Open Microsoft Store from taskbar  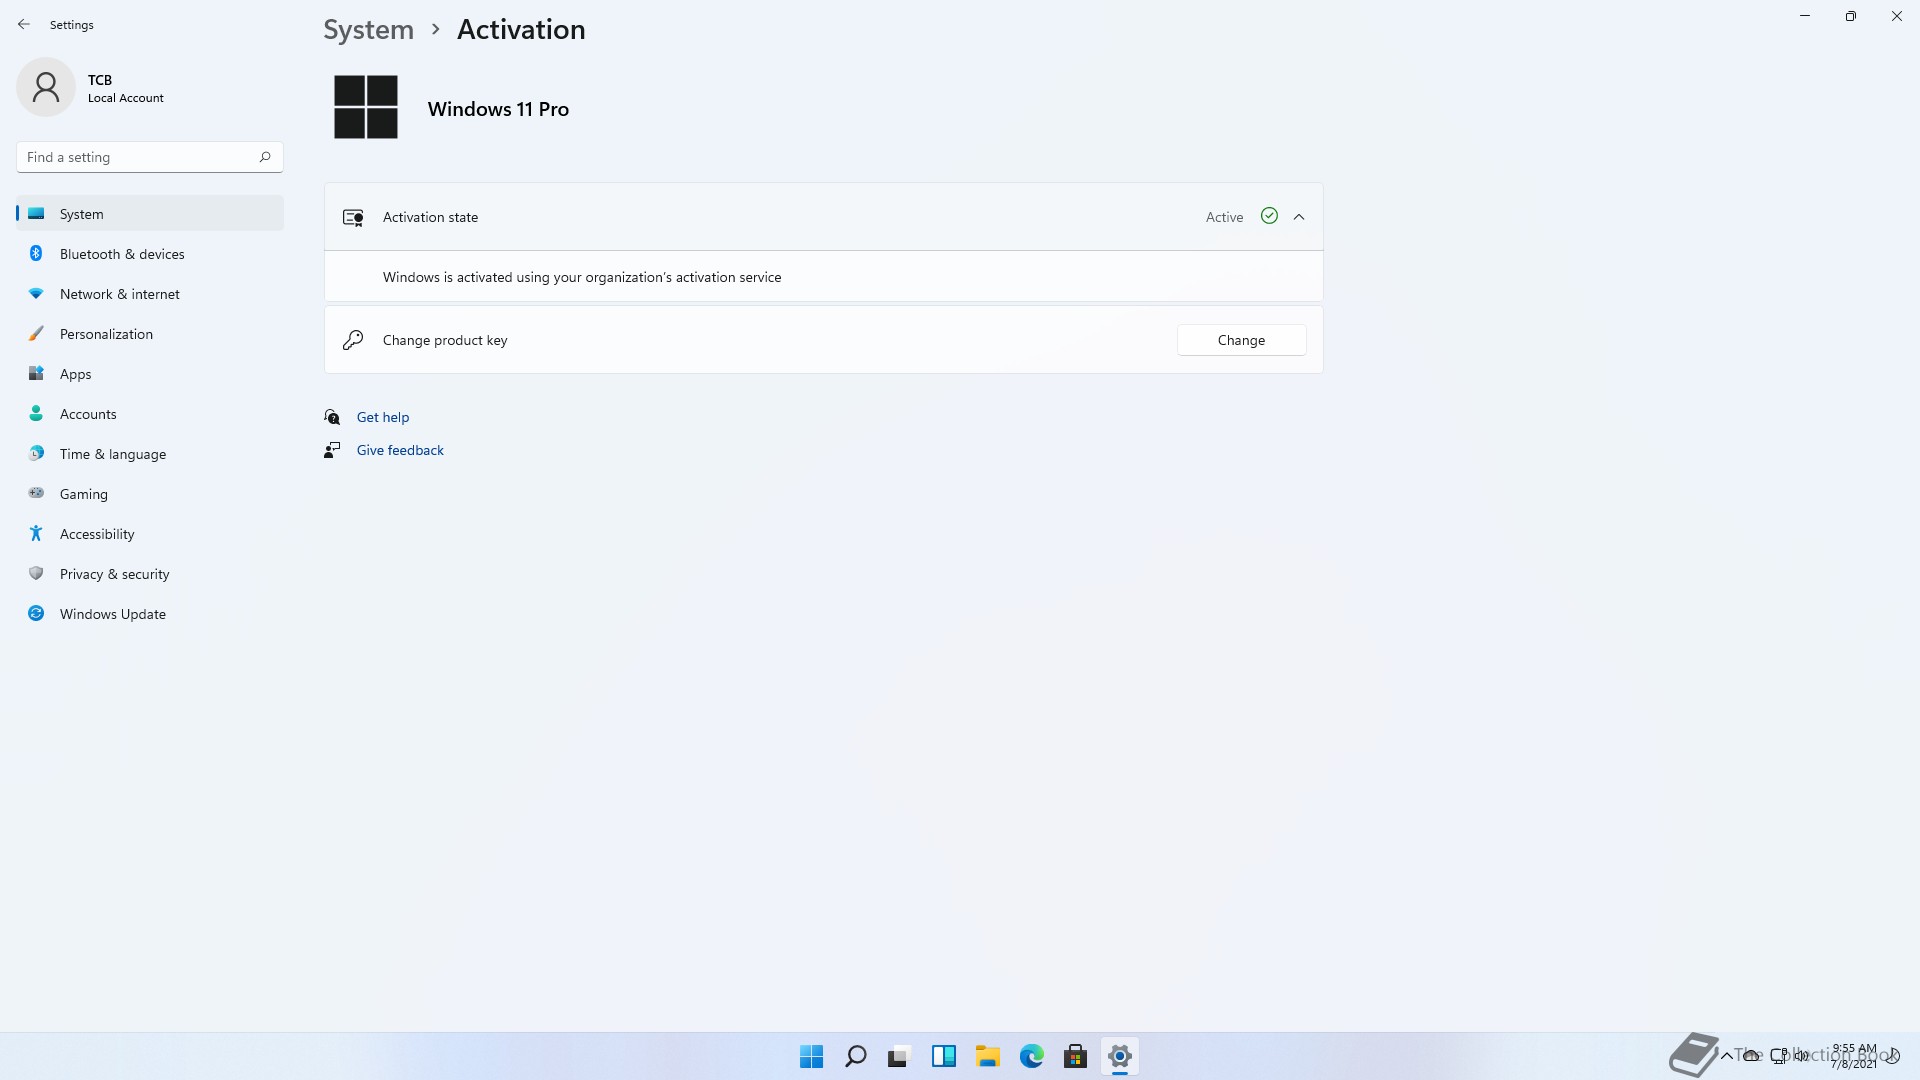(1075, 1056)
